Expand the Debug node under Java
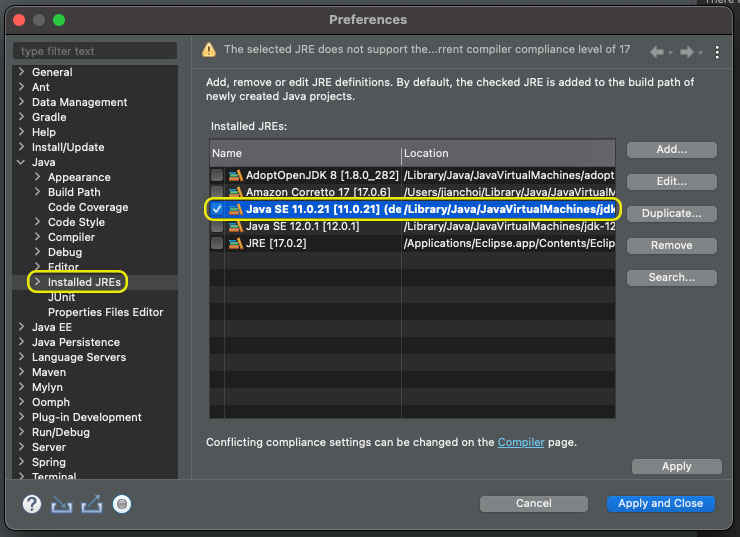Image resolution: width=740 pixels, height=537 pixels. (x=37, y=252)
